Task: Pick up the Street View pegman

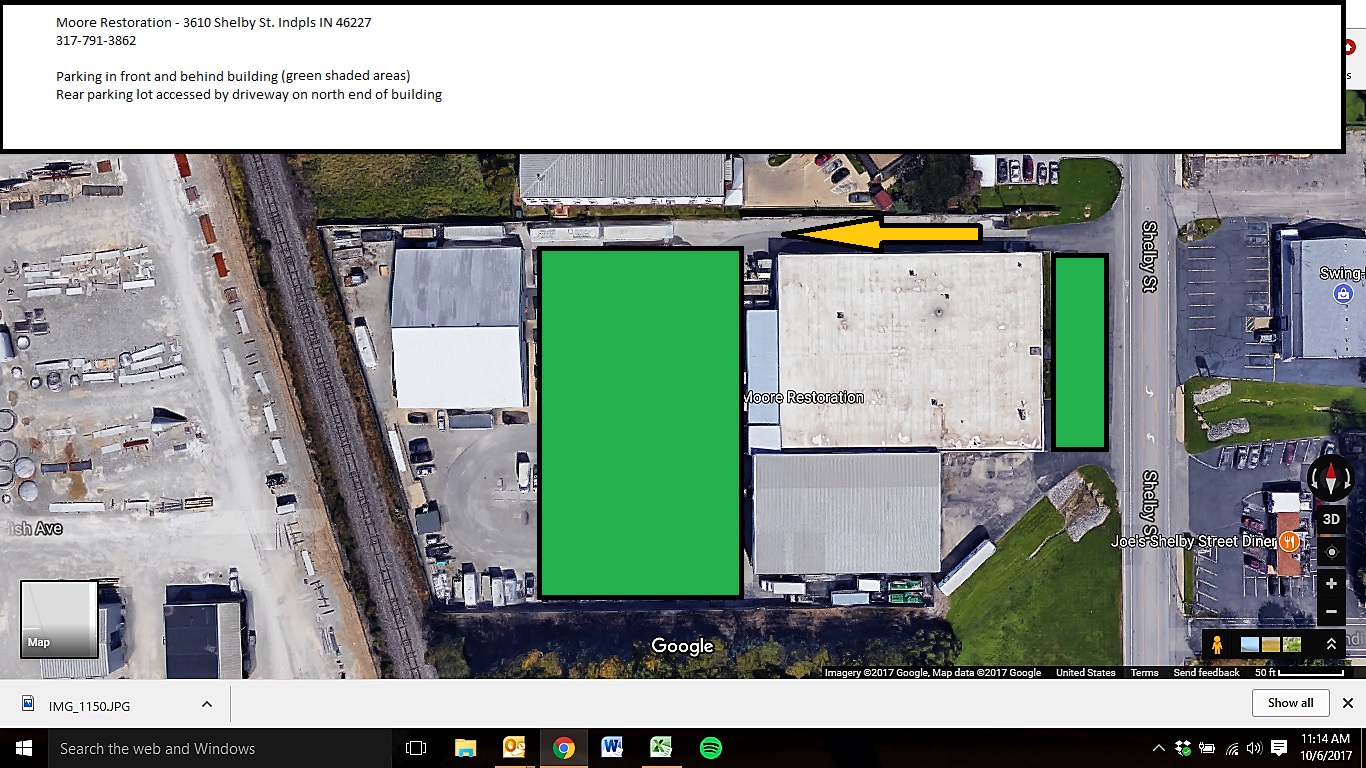Action: (1217, 645)
